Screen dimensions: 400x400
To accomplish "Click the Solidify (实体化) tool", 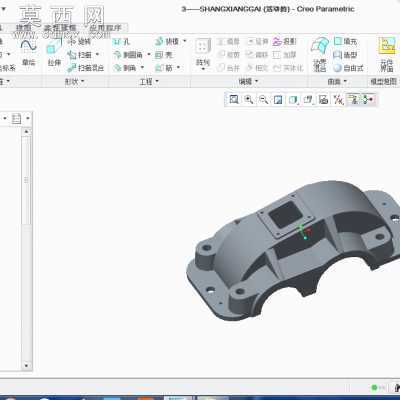I will click(288, 68).
